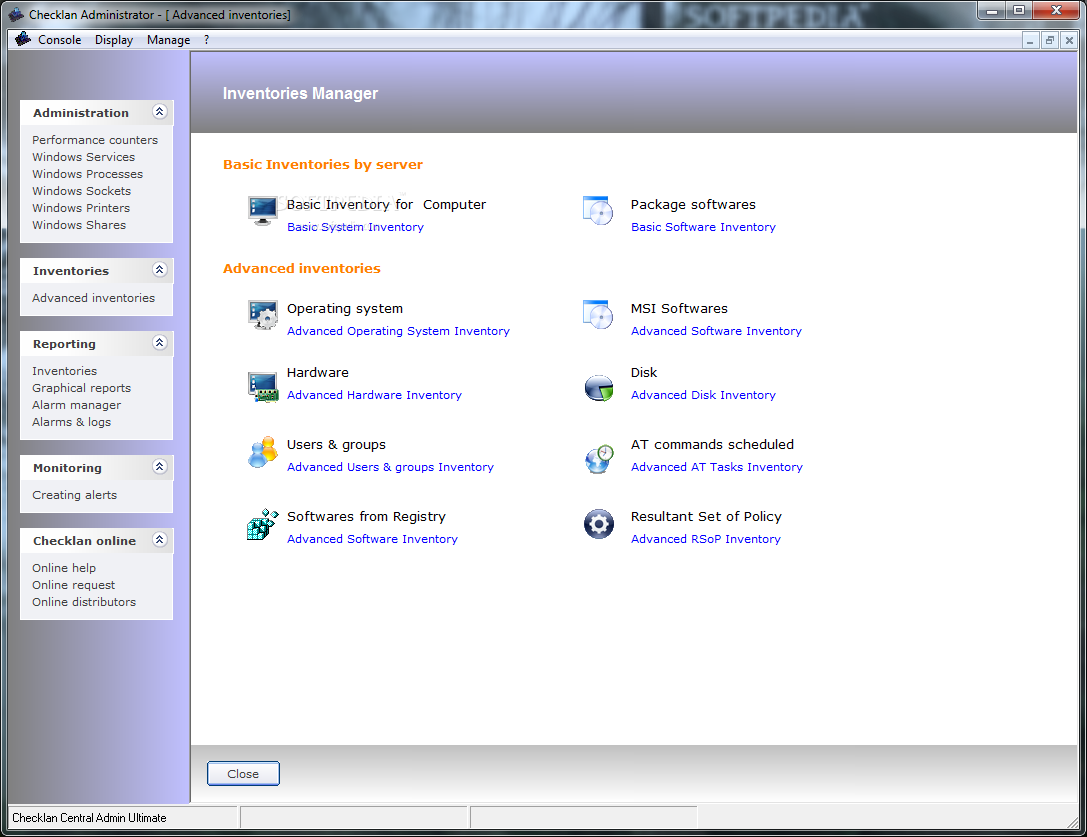Click the Package softwares disc icon
1087x837 pixels.
pyautogui.click(x=598, y=210)
